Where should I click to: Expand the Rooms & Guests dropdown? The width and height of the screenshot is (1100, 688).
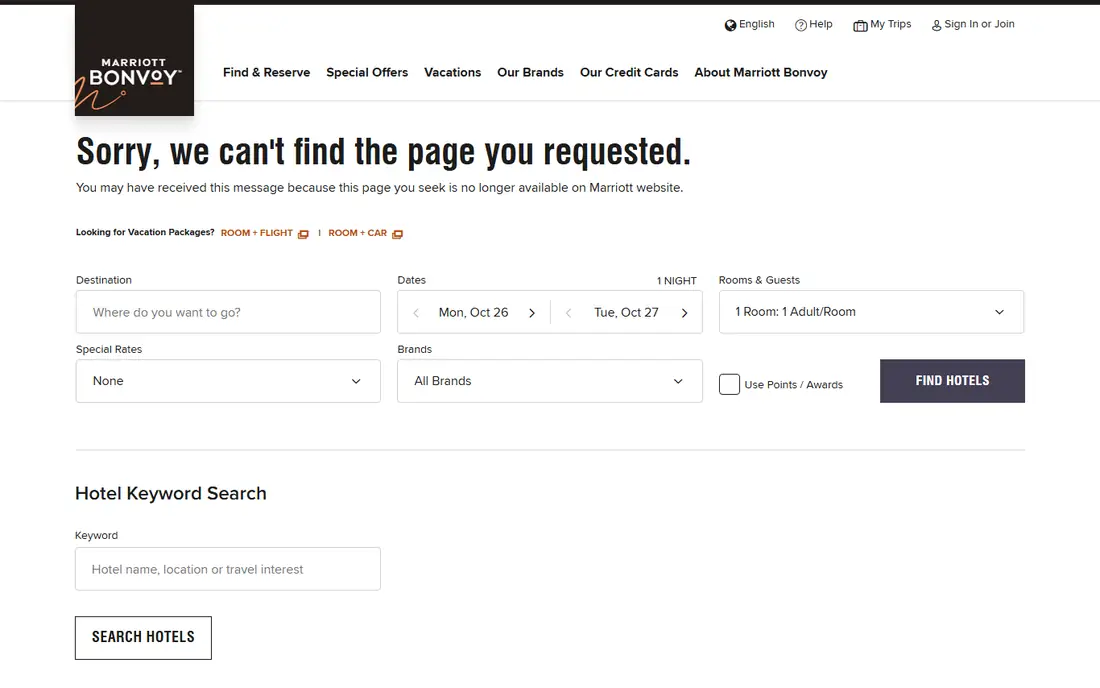click(871, 312)
